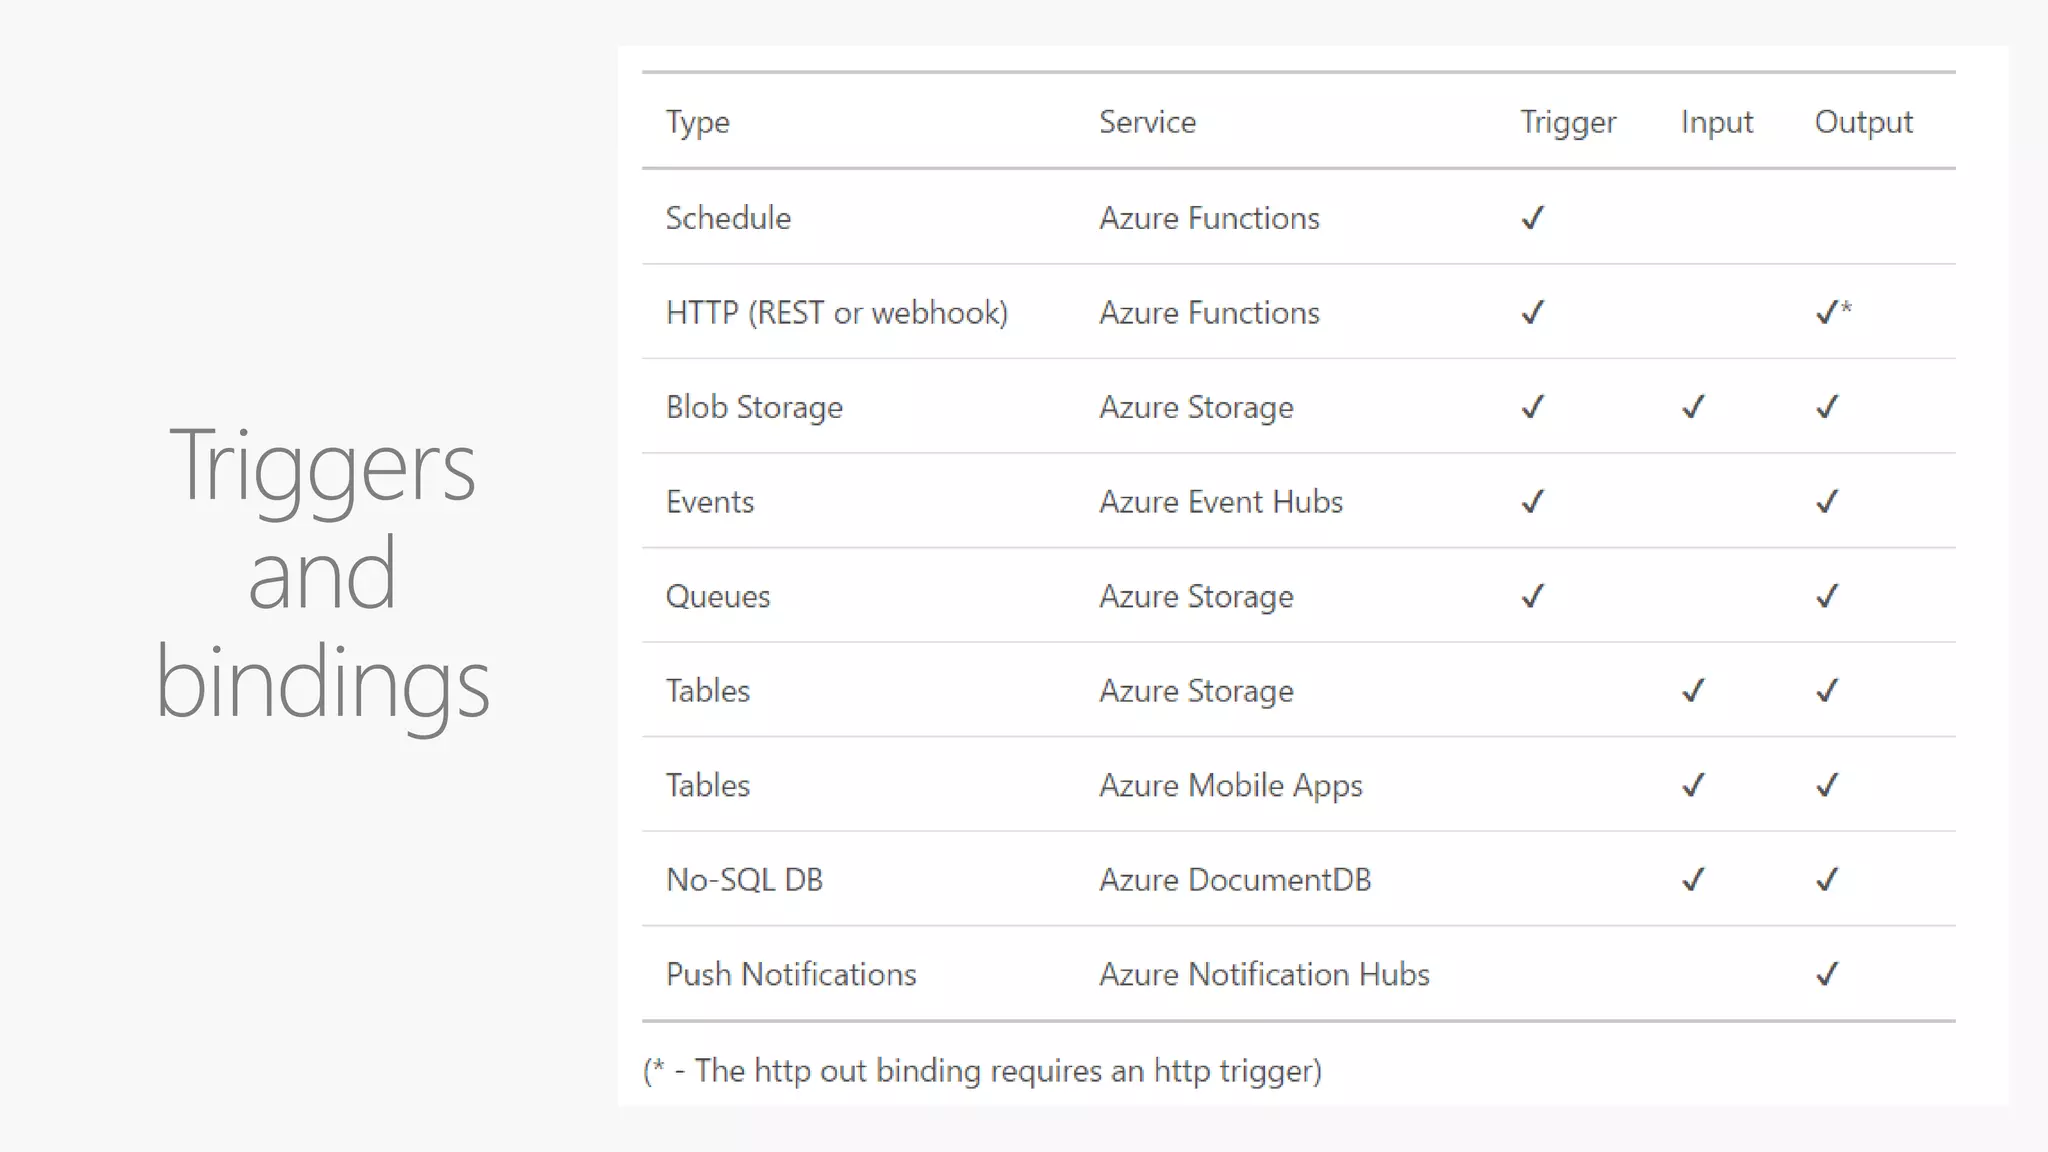Click the Service column header

tap(1147, 122)
